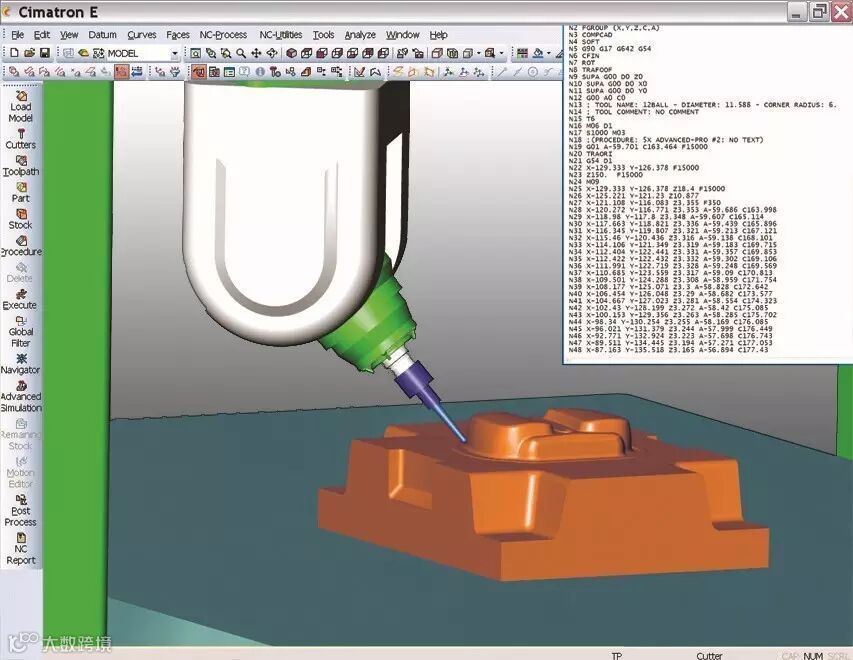853x660 pixels.
Task: Click the paint bucket fill color icon
Action: (x=537, y=53)
